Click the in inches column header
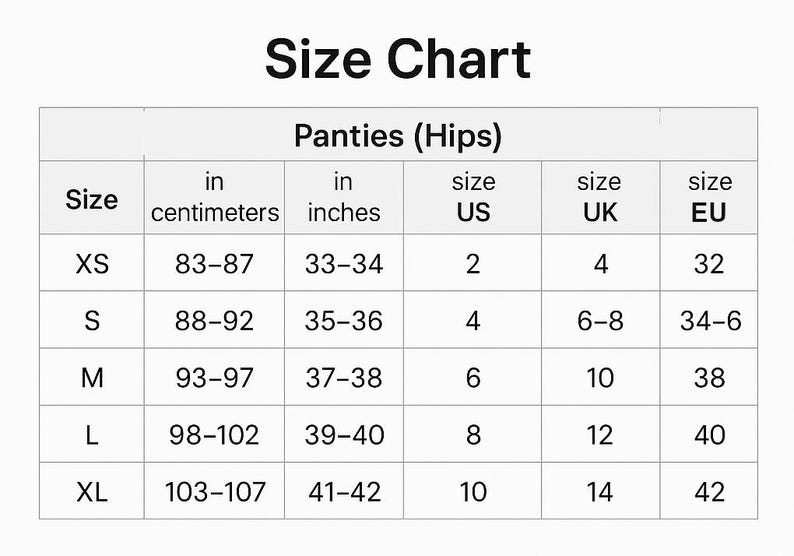This screenshot has height=556, width=794. [344, 197]
